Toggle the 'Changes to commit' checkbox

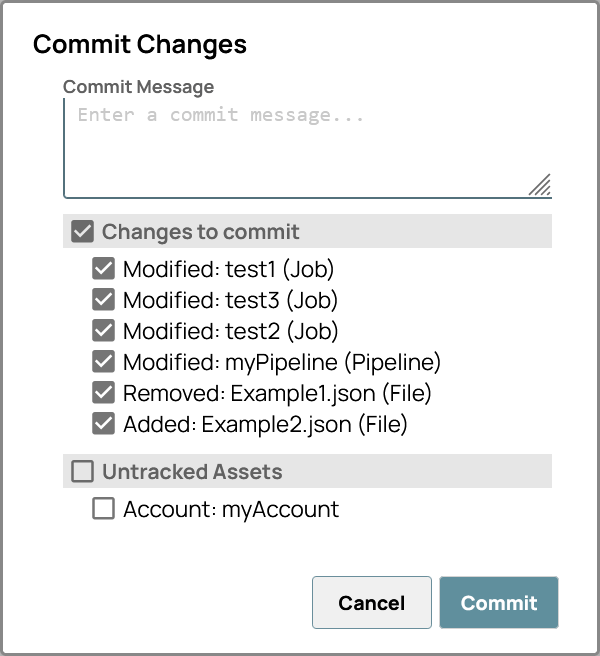pos(83,232)
